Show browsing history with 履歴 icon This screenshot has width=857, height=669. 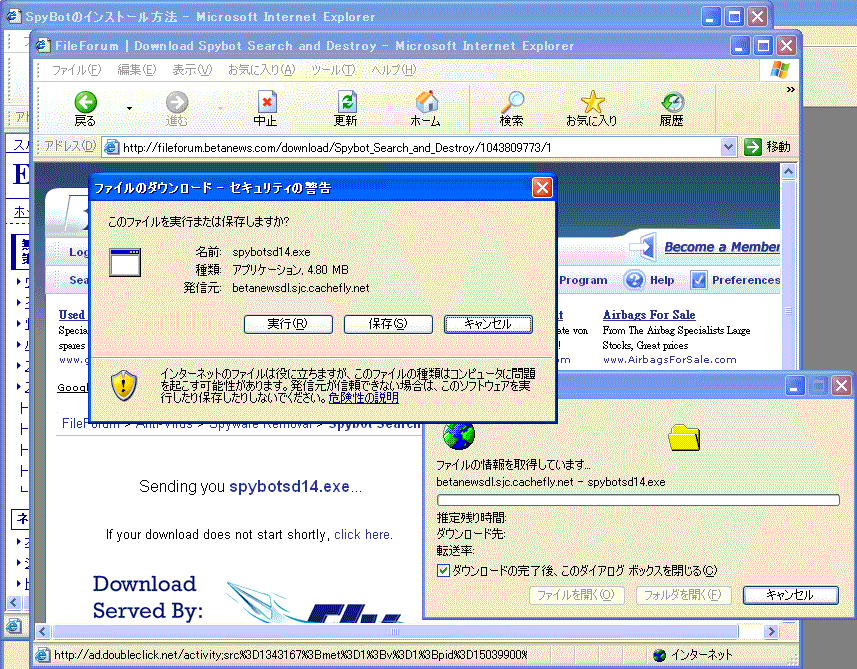click(672, 102)
